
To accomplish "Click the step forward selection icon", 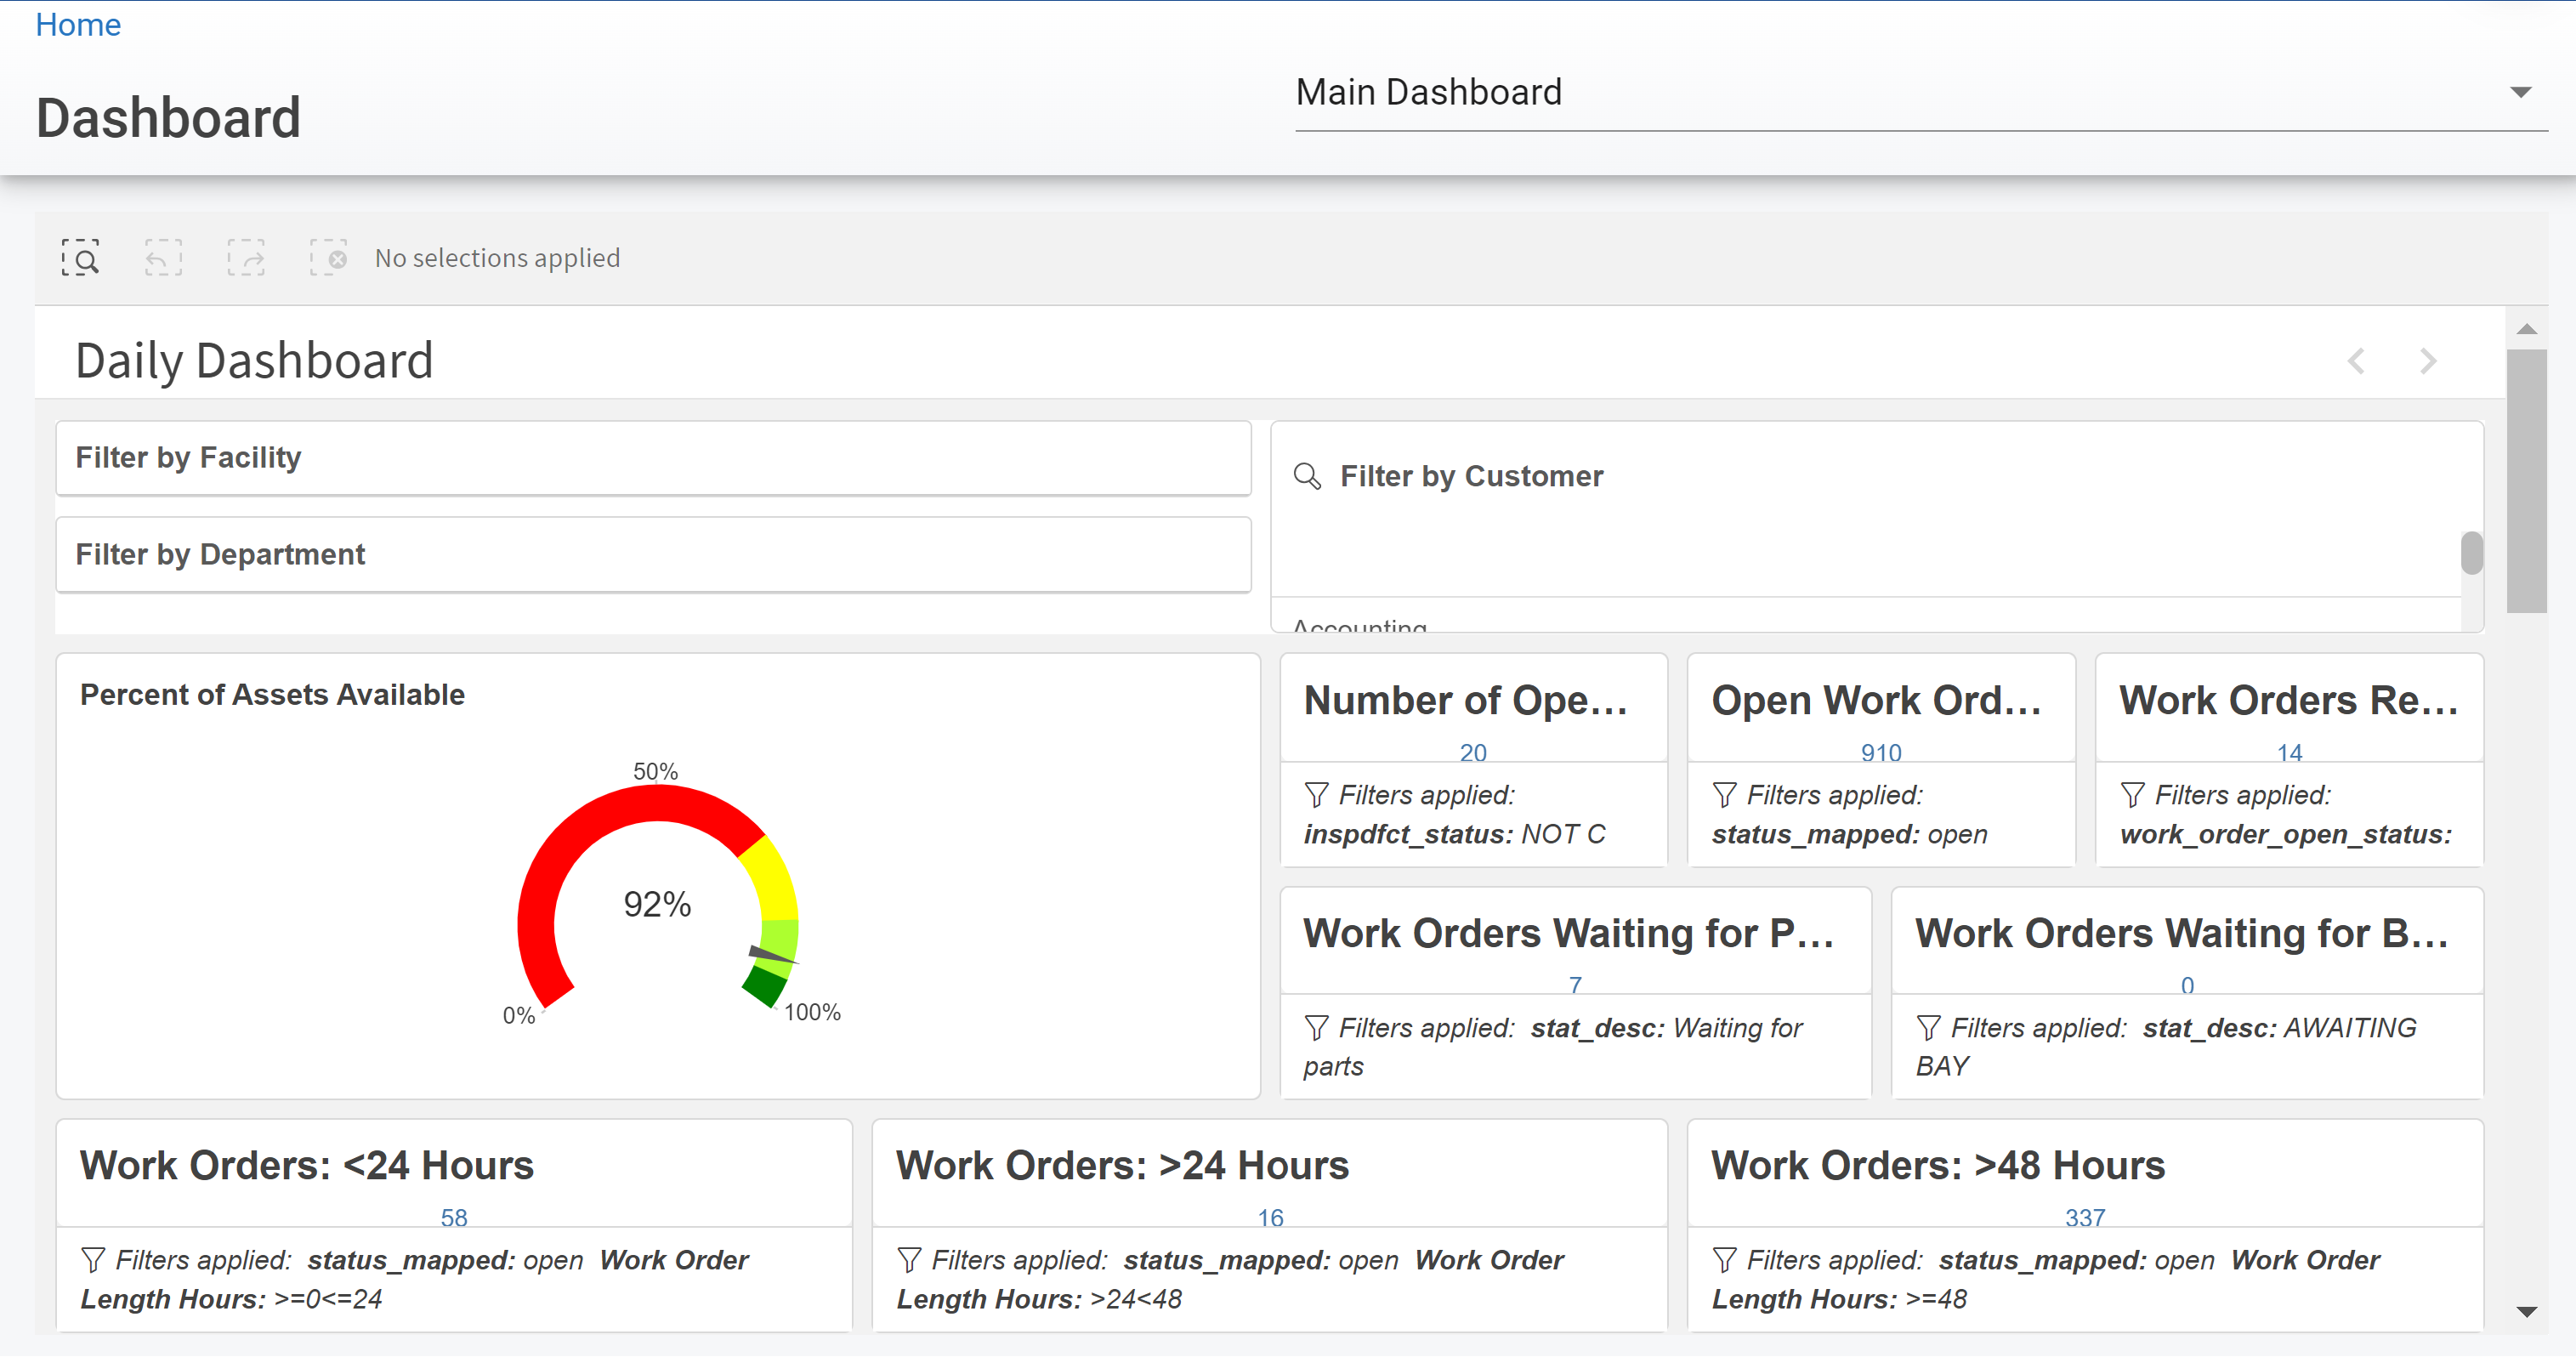I will [x=246, y=258].
